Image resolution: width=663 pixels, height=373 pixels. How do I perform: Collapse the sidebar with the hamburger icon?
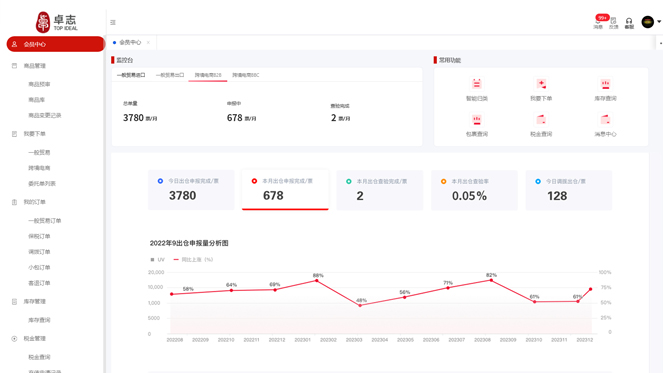pyautogui.click(x=113, y=22)
